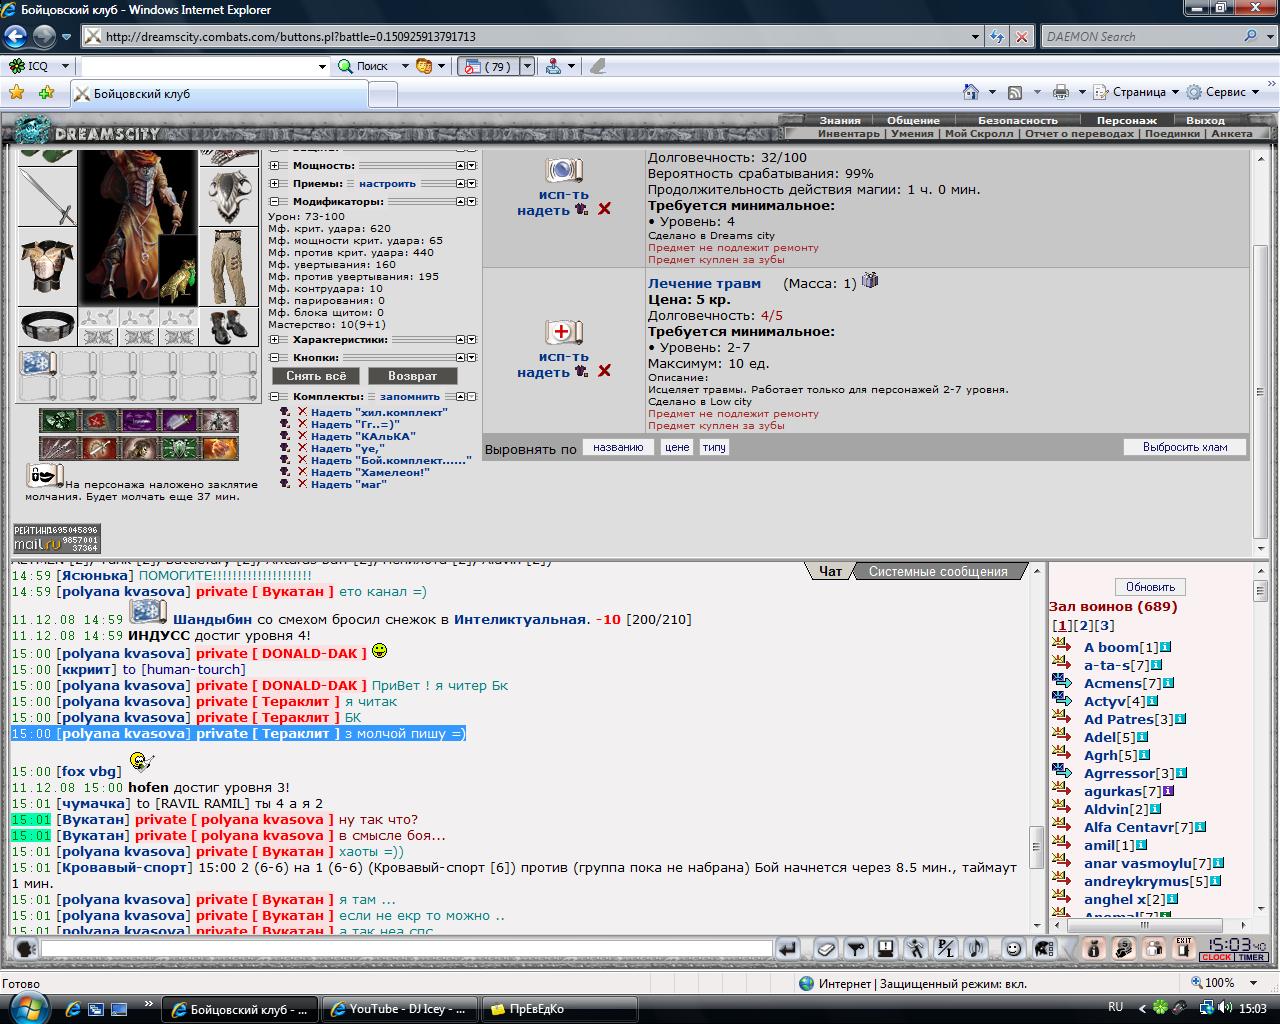Use the camera scroll item icon
1280x1024 pixels.
tap(563, 170)
